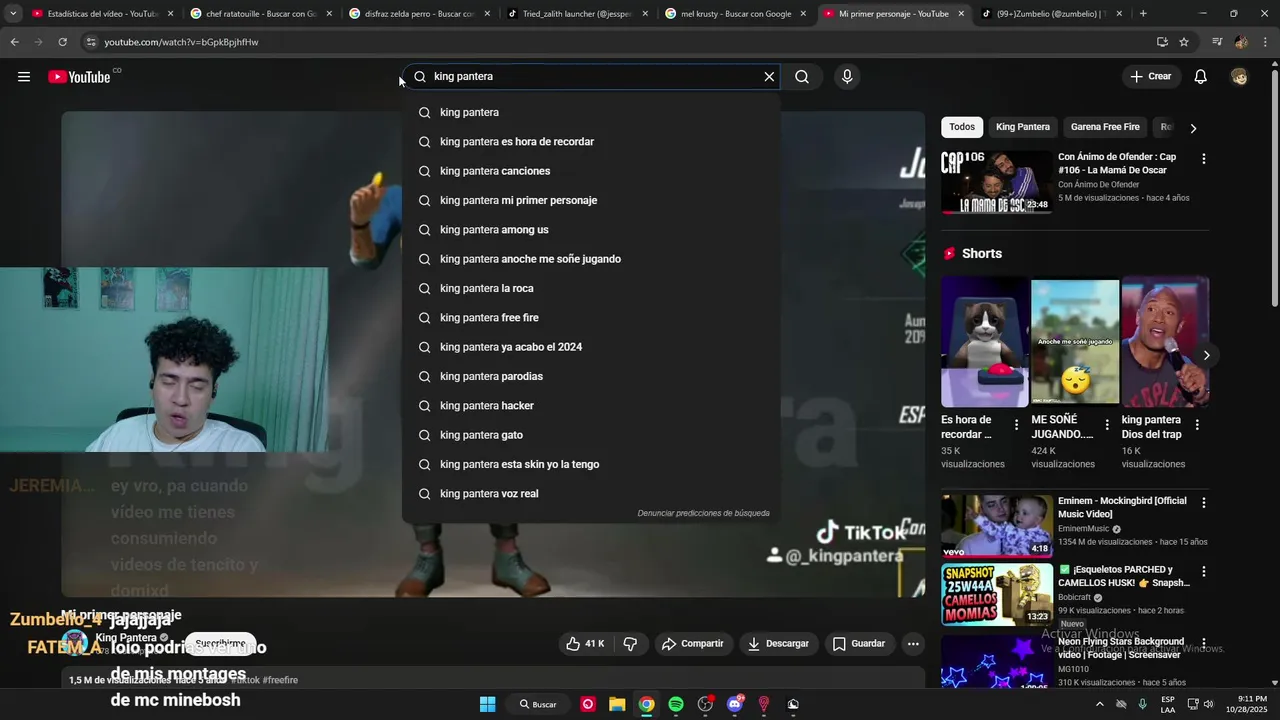
Task: Open the 'Esqueletos PARCHED y CAMELLOS HUSK' thumbnail
Action: coord(997,594)
